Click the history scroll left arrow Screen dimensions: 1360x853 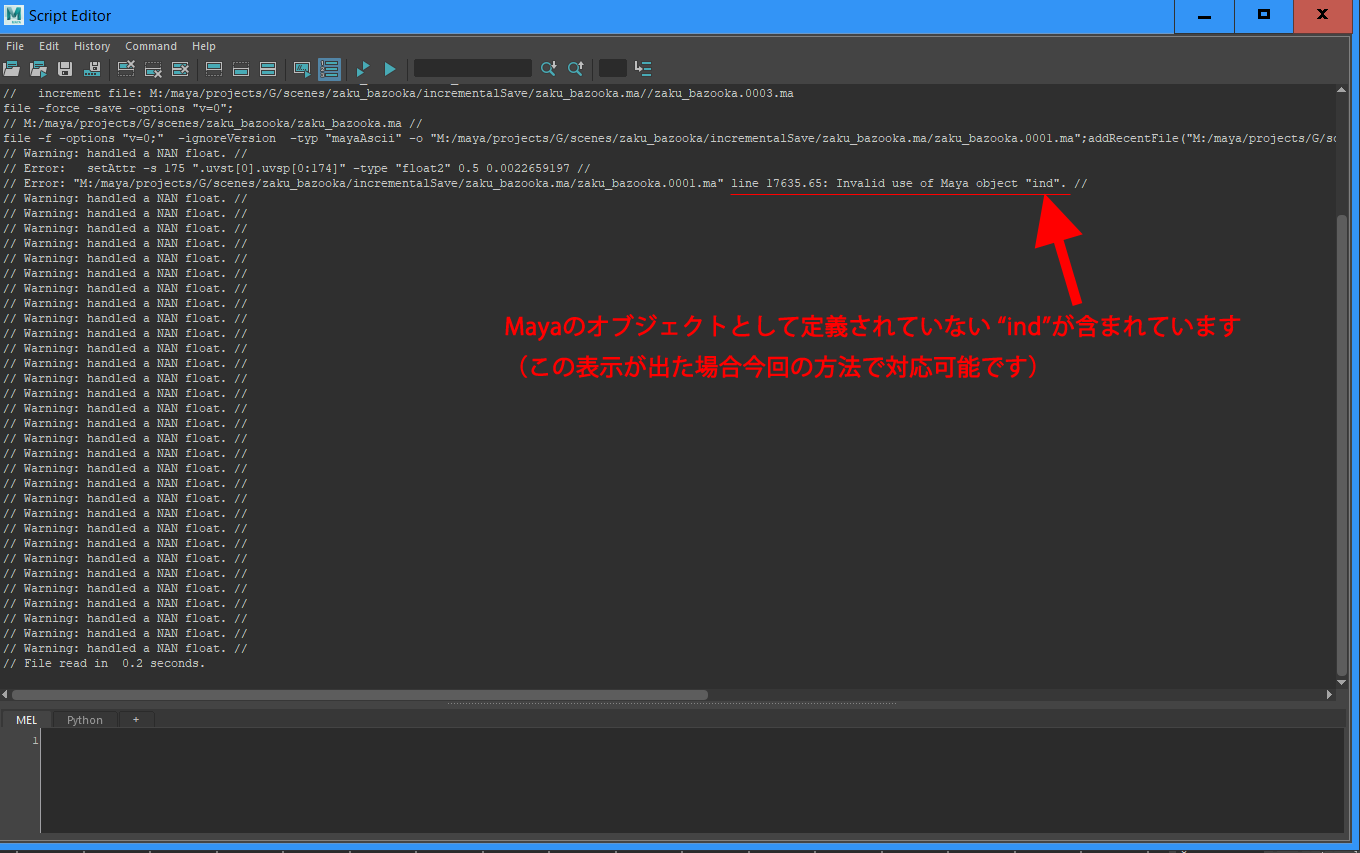coord(5,694)
